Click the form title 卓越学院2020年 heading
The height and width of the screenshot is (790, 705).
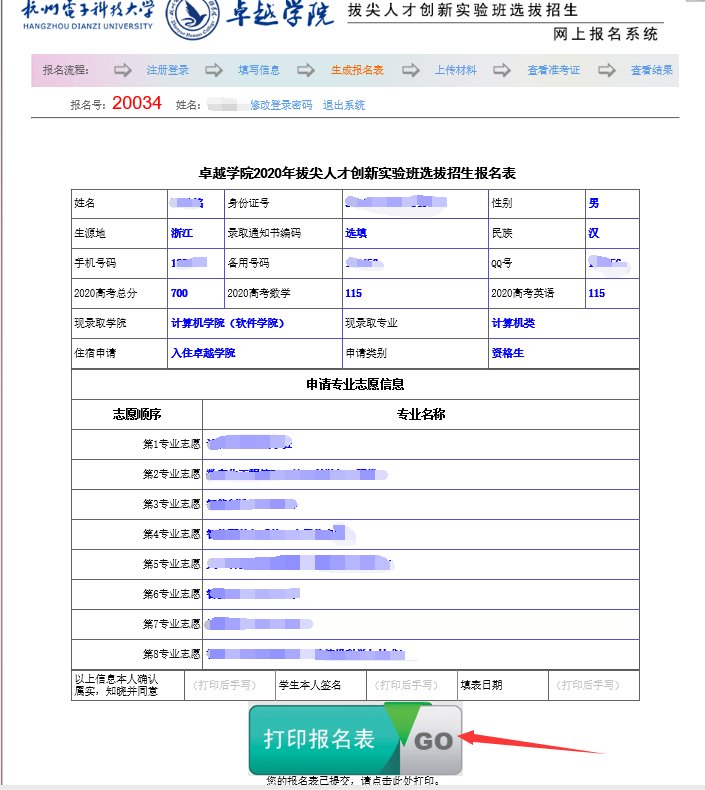pyautogui.click(x=357, y=173)
